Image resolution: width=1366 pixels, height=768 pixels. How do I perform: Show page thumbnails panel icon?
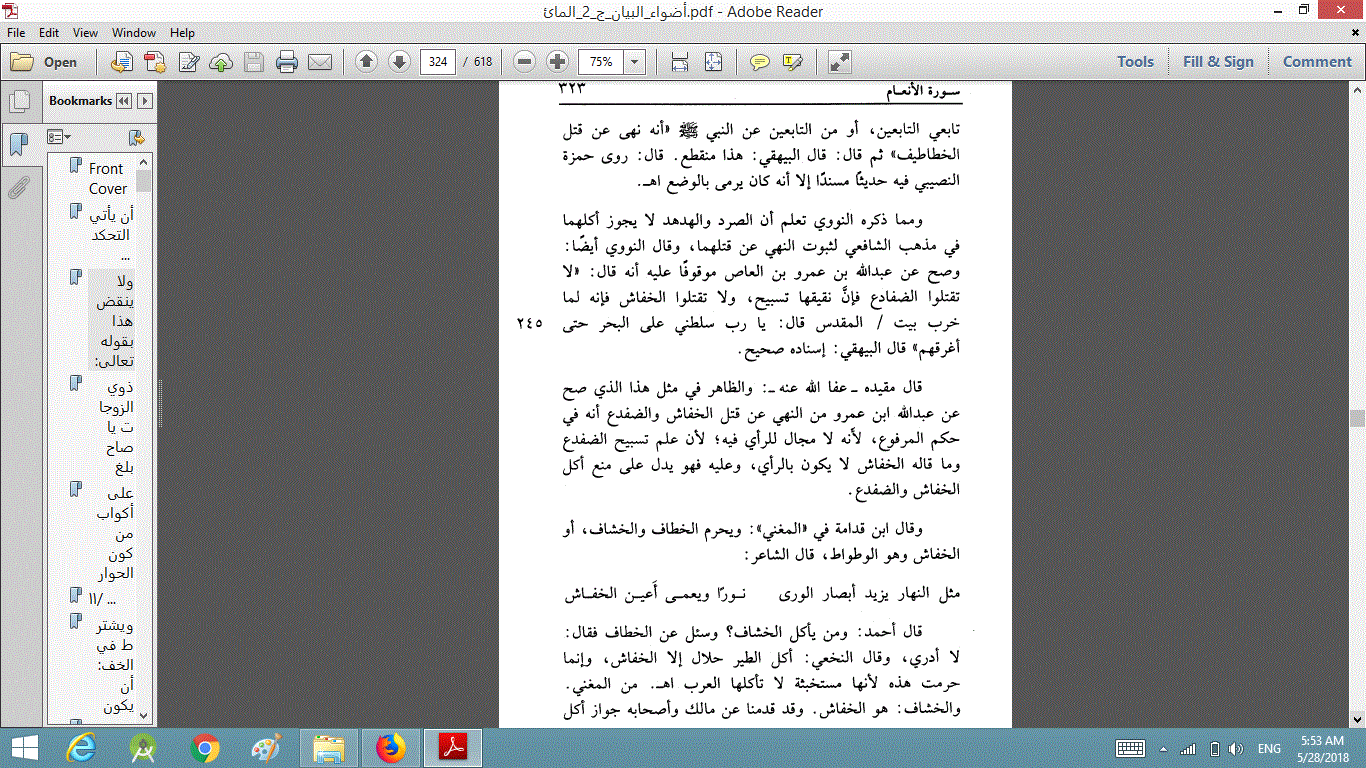coord(18,102)
